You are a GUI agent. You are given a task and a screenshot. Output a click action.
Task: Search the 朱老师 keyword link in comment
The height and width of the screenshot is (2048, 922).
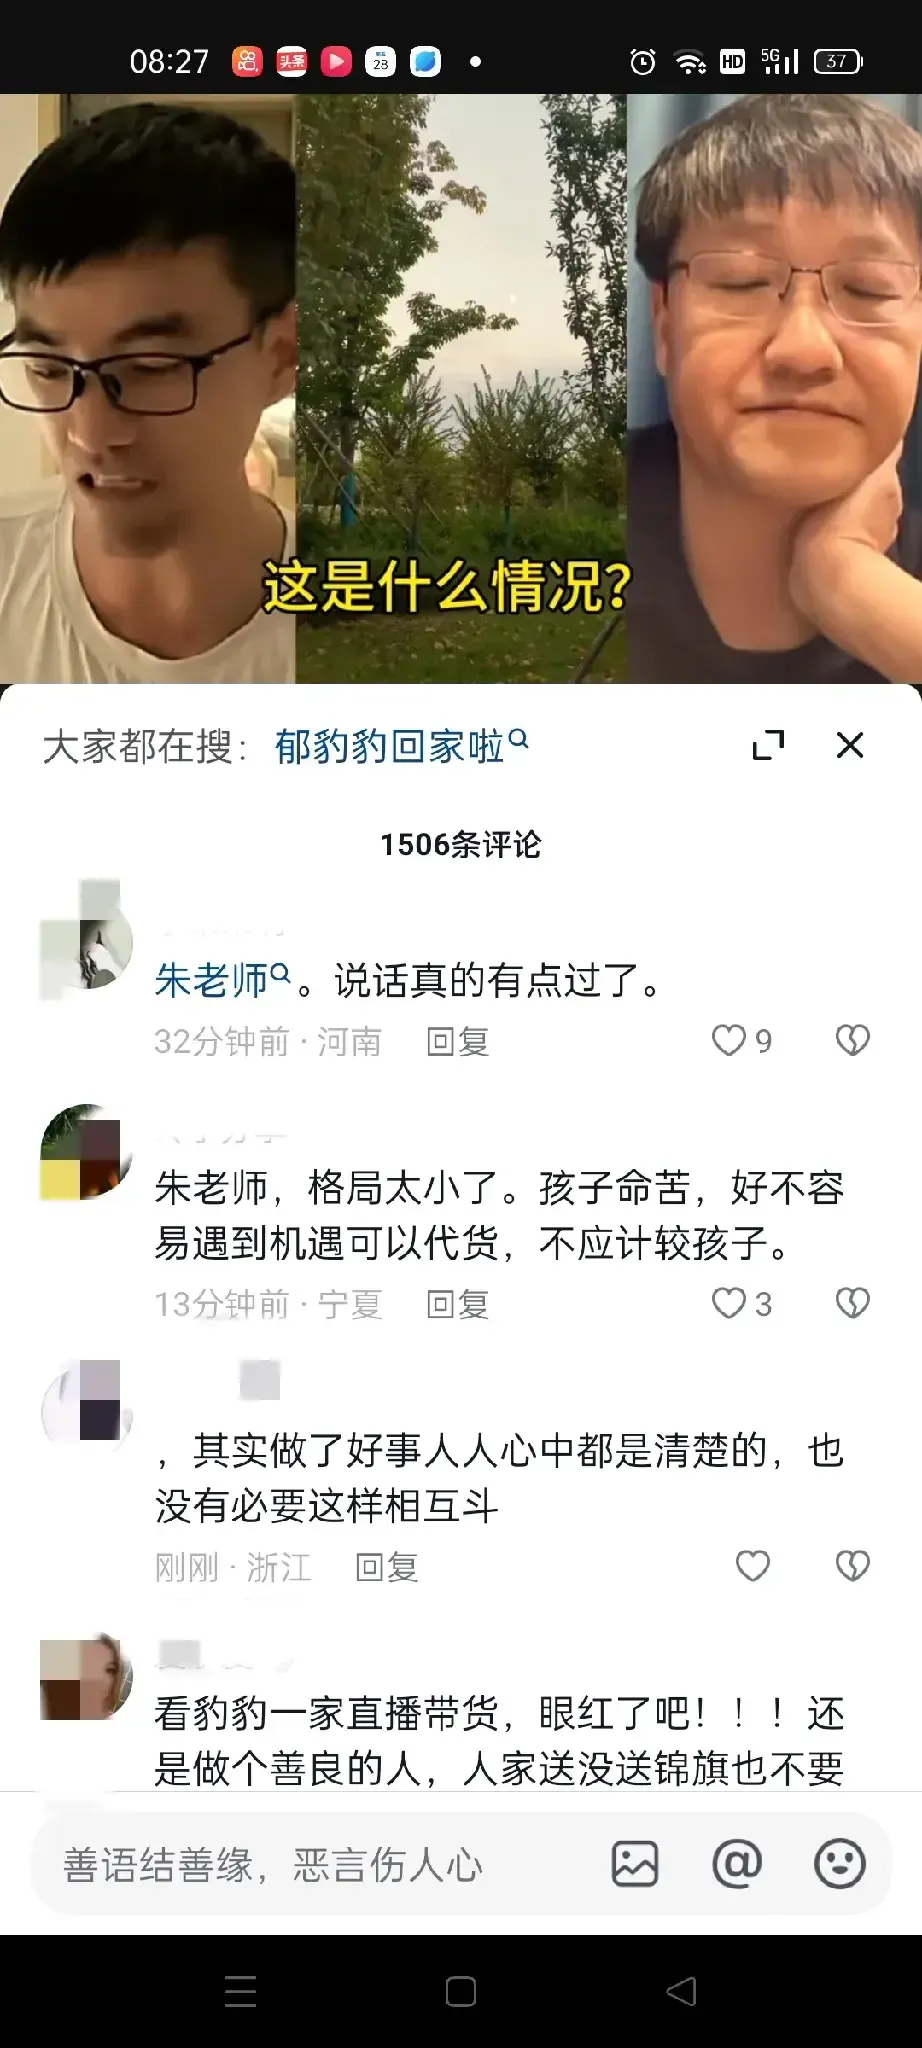click(221, 980)
